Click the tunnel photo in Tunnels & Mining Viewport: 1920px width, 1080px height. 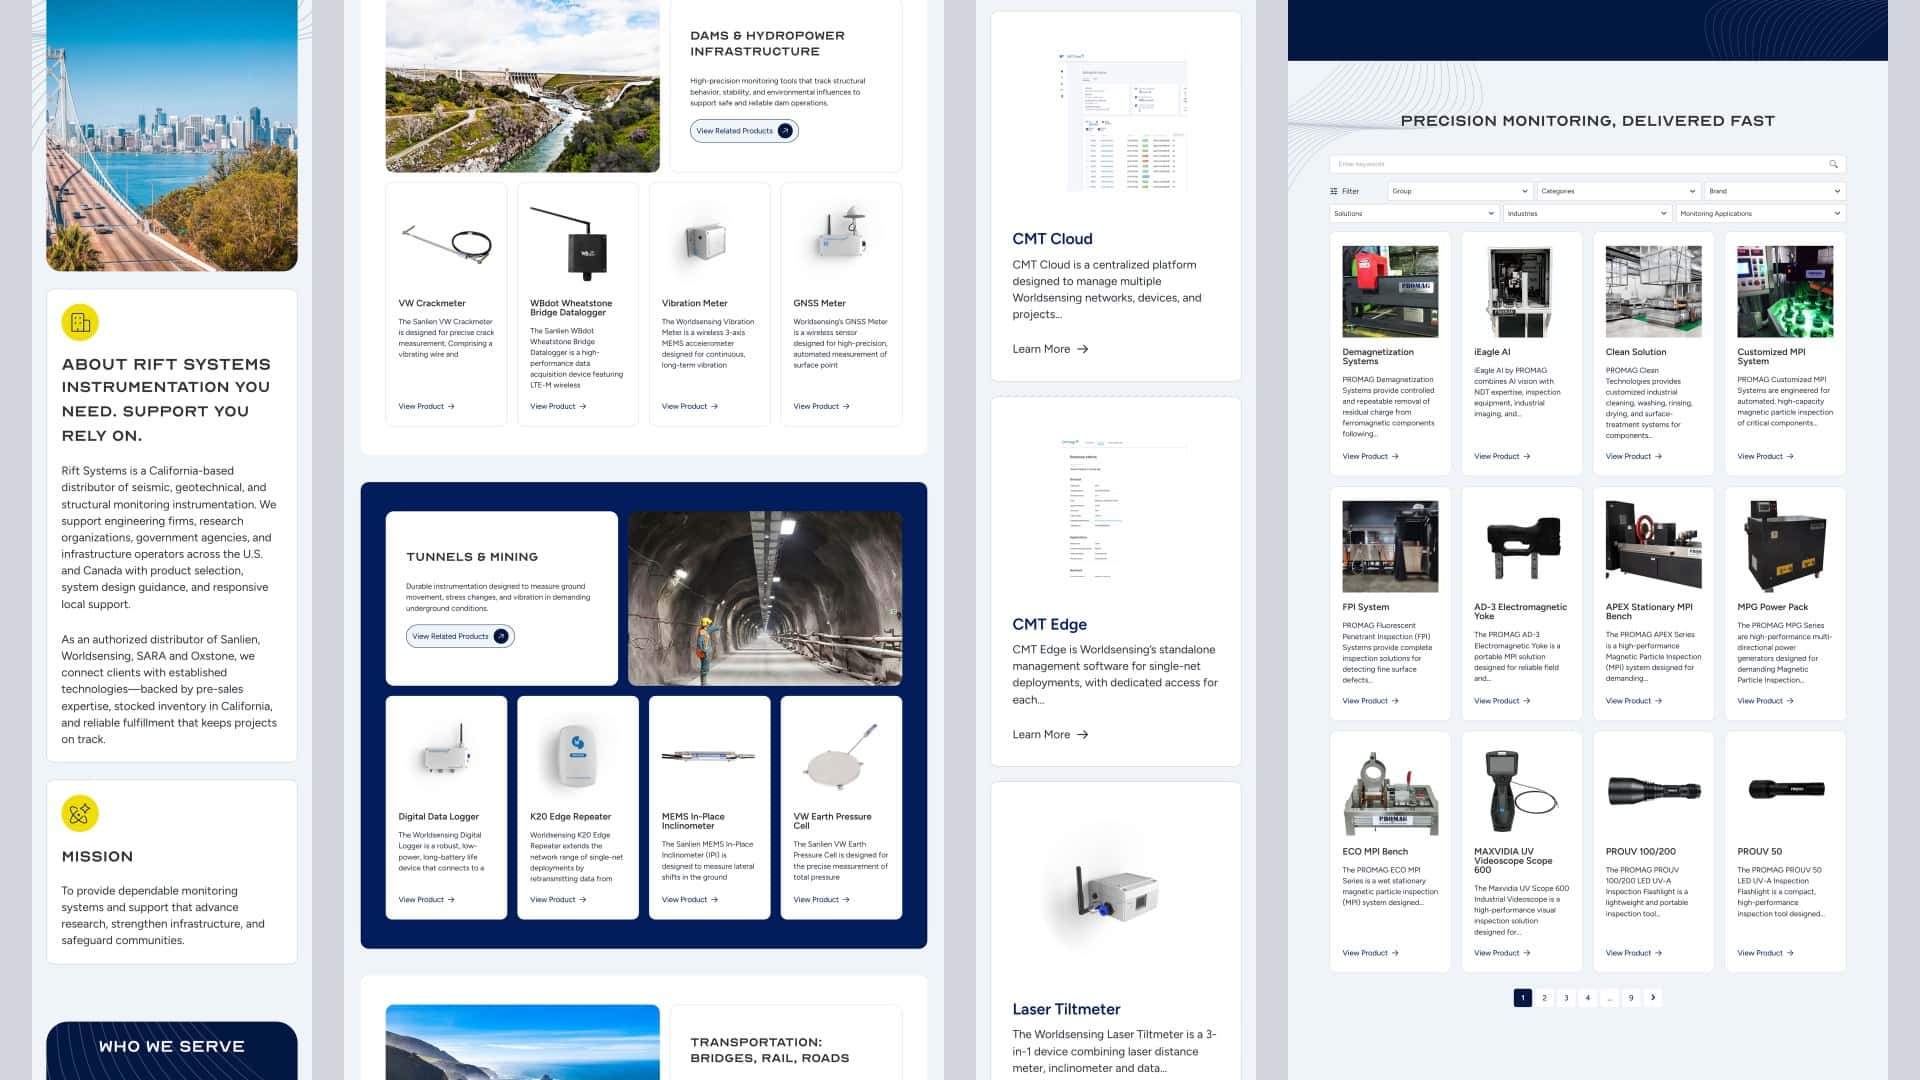tap(765, 598)
